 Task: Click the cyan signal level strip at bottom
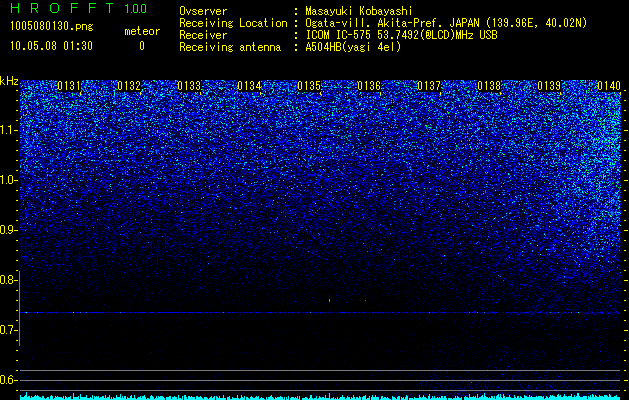(321, 397)
